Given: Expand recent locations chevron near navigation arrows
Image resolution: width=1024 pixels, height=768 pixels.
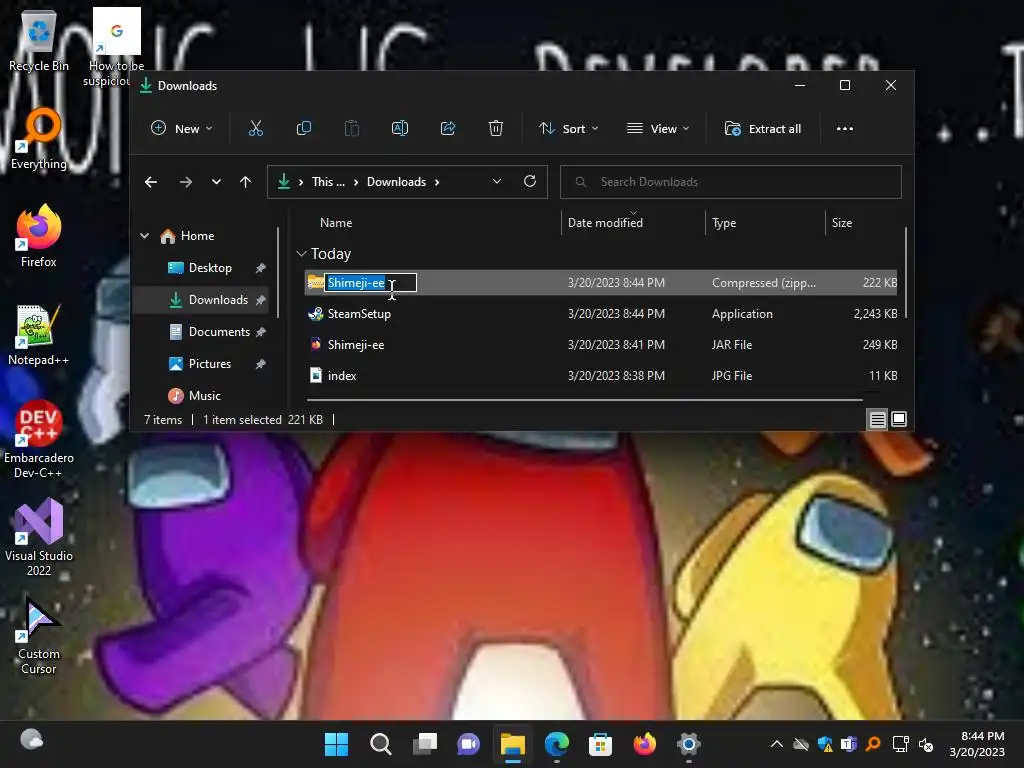Looking at the screenshot, I should coord(216,182).
